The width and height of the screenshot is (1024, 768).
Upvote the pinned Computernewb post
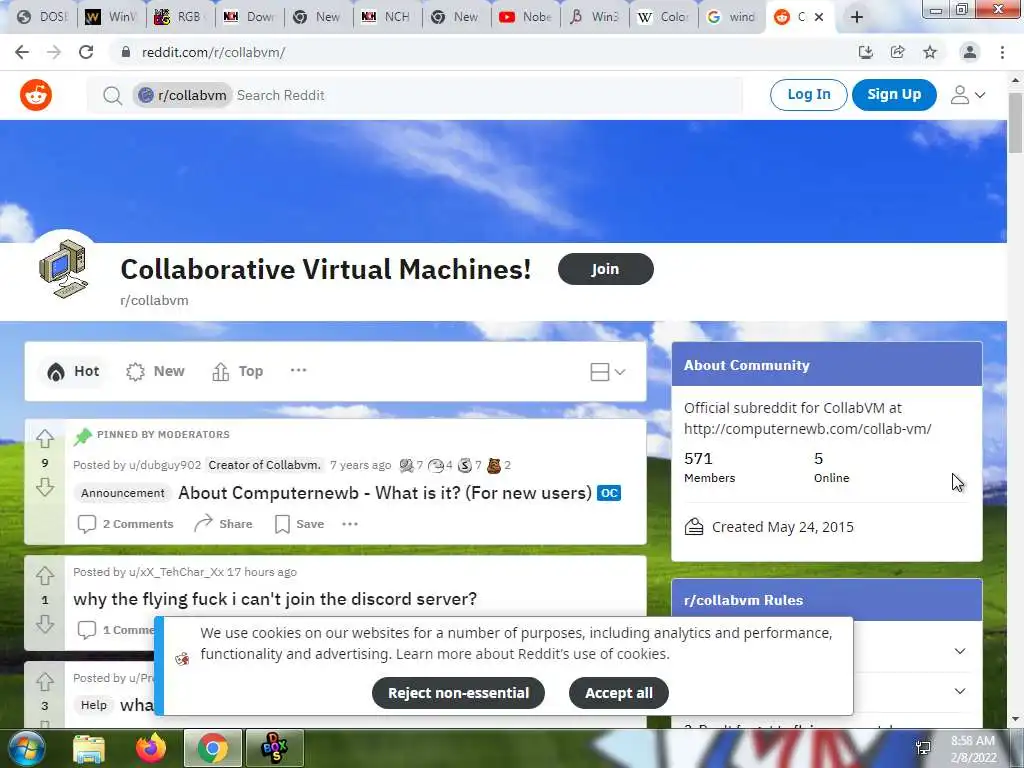(x=44, y=438)
